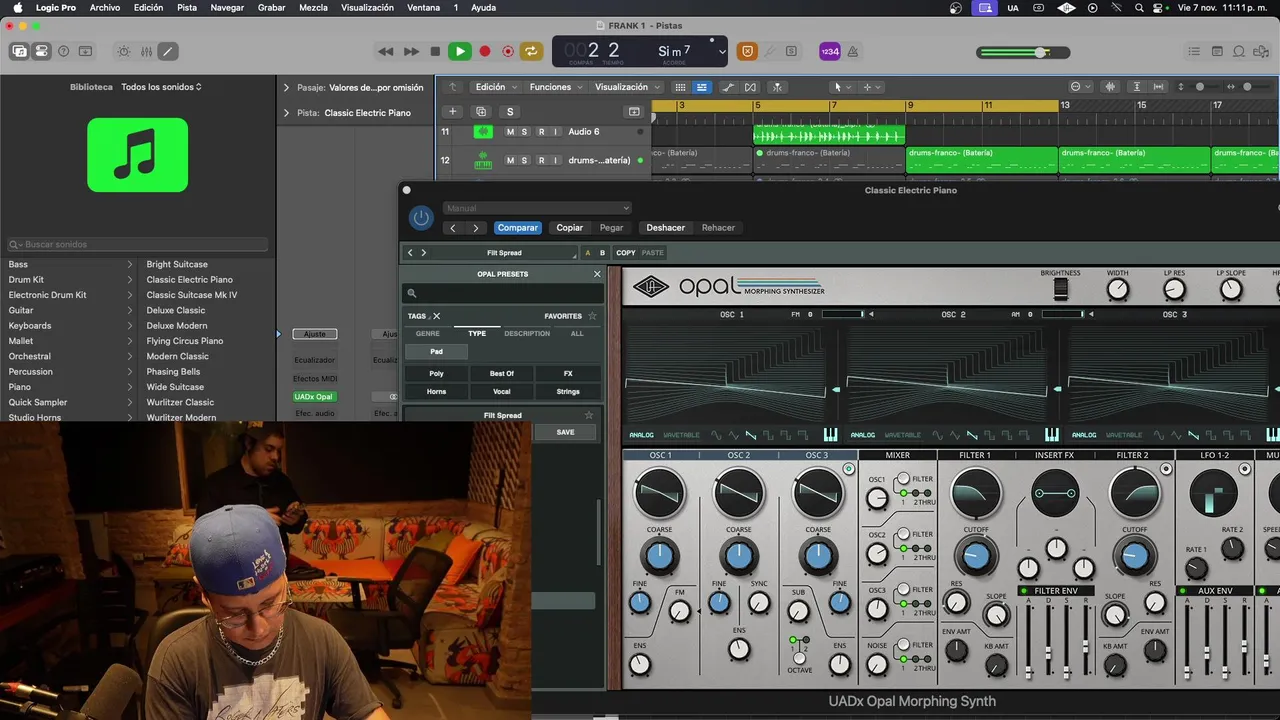The width and height of the screenshot is (1280, 720).
Task: Click the Opal presets search field
Action: [x=502, y=293]
